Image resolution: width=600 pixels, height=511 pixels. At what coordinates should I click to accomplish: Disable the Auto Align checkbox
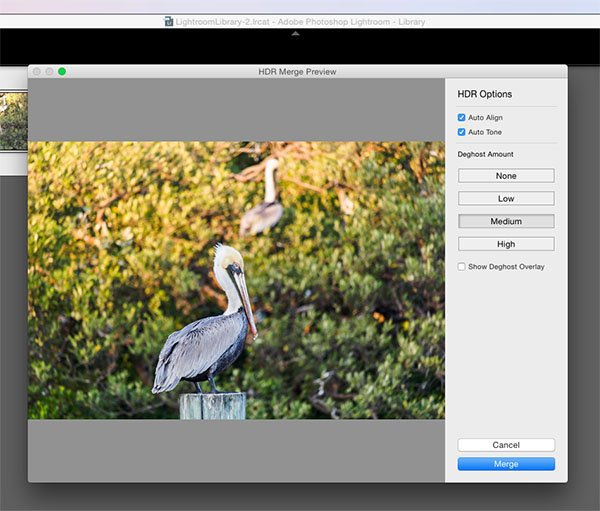tap(462, 118)
